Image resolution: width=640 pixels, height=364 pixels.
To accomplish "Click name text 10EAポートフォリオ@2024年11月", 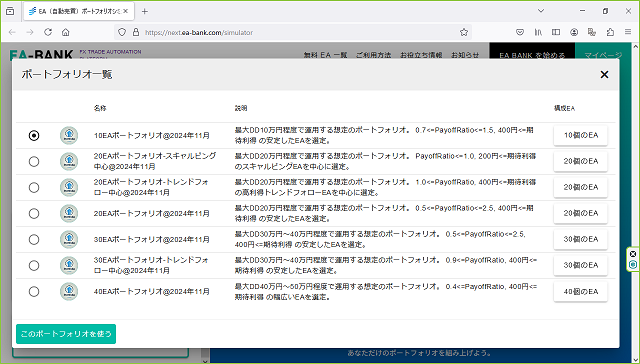I will (152, 135).
